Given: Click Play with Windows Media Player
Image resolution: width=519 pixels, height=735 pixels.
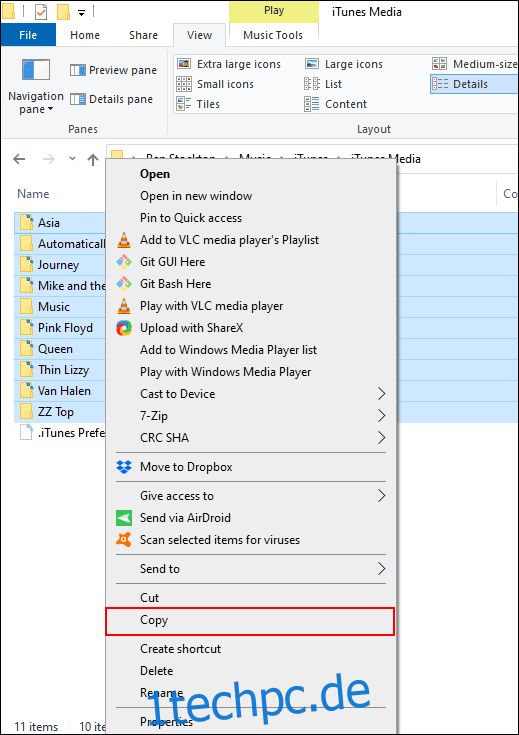Looking at the screenshot, I should [x=251, y=372].
